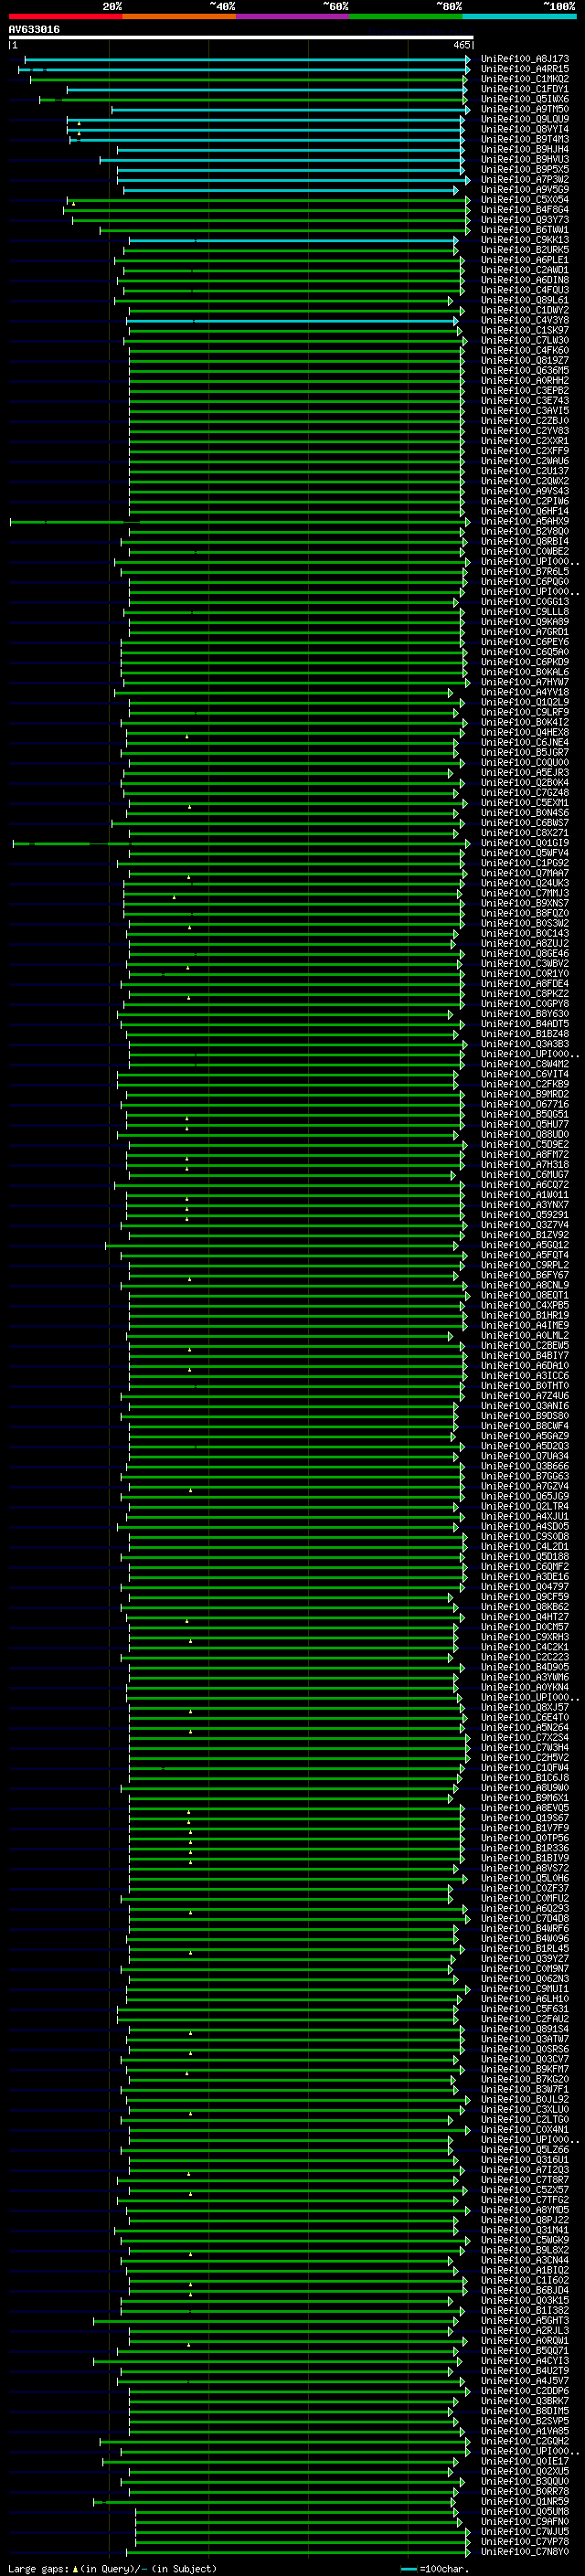The width and height of the screenshot is (585, 2576).
Task: Open hit UniRef100_C1MKQ2
Action: (x=525, y=79)
